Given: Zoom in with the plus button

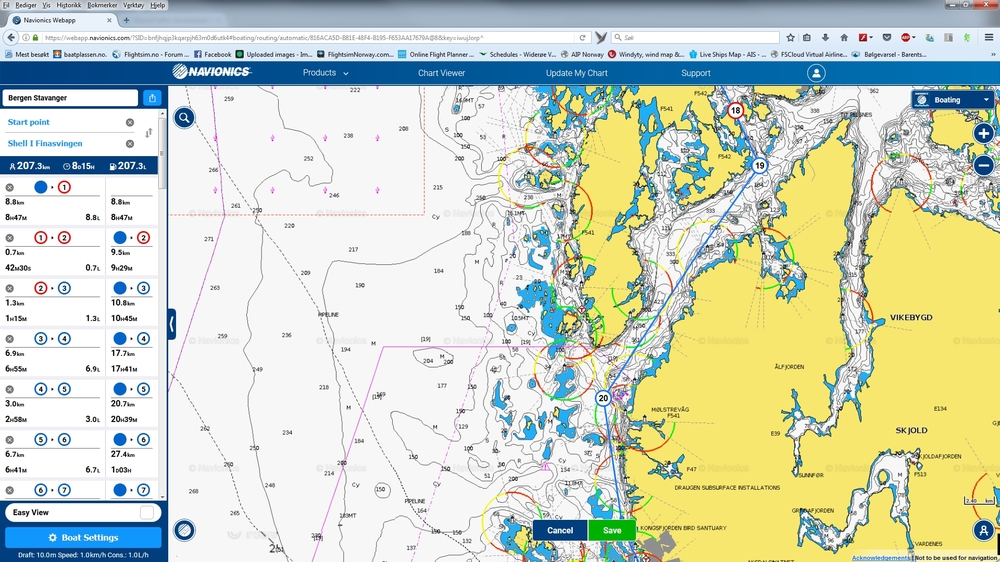Looking at the screenshot, I should pos(983,133).
